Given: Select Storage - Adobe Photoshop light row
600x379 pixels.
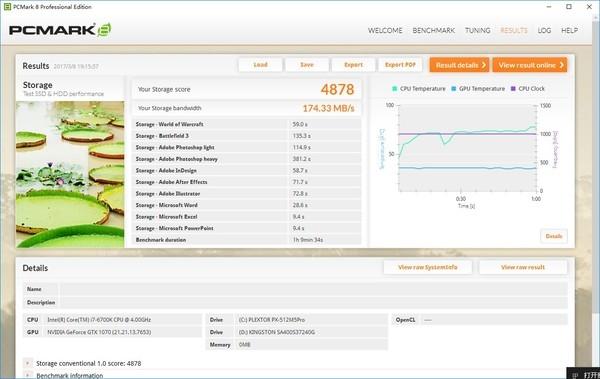Looking at the screenshot, I should click(247, 147).
